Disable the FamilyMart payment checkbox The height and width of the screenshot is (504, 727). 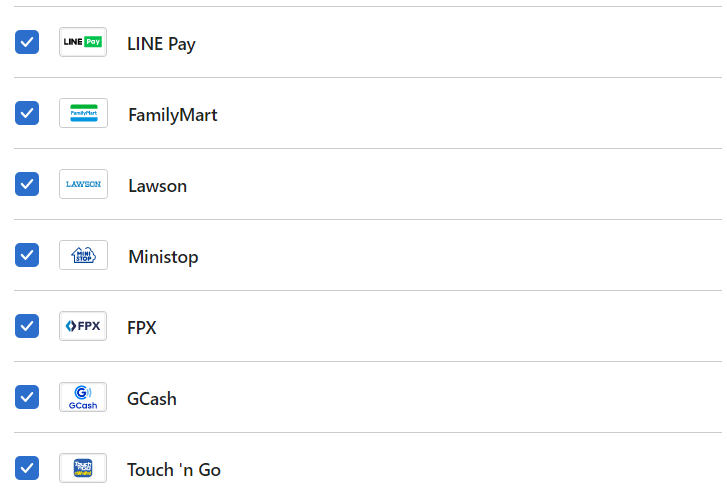(27, 113)
